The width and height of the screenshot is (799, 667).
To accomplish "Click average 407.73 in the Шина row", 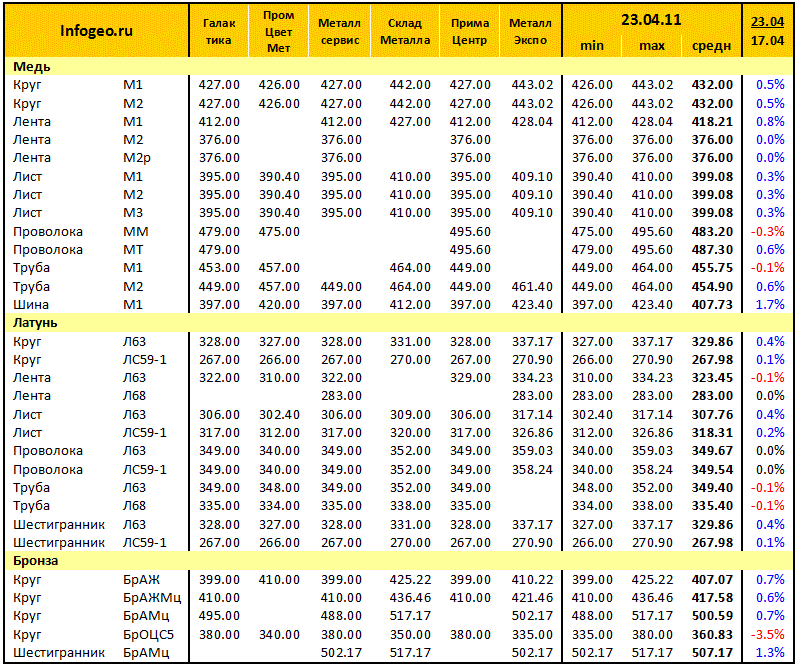I will [x=712, y=305].
